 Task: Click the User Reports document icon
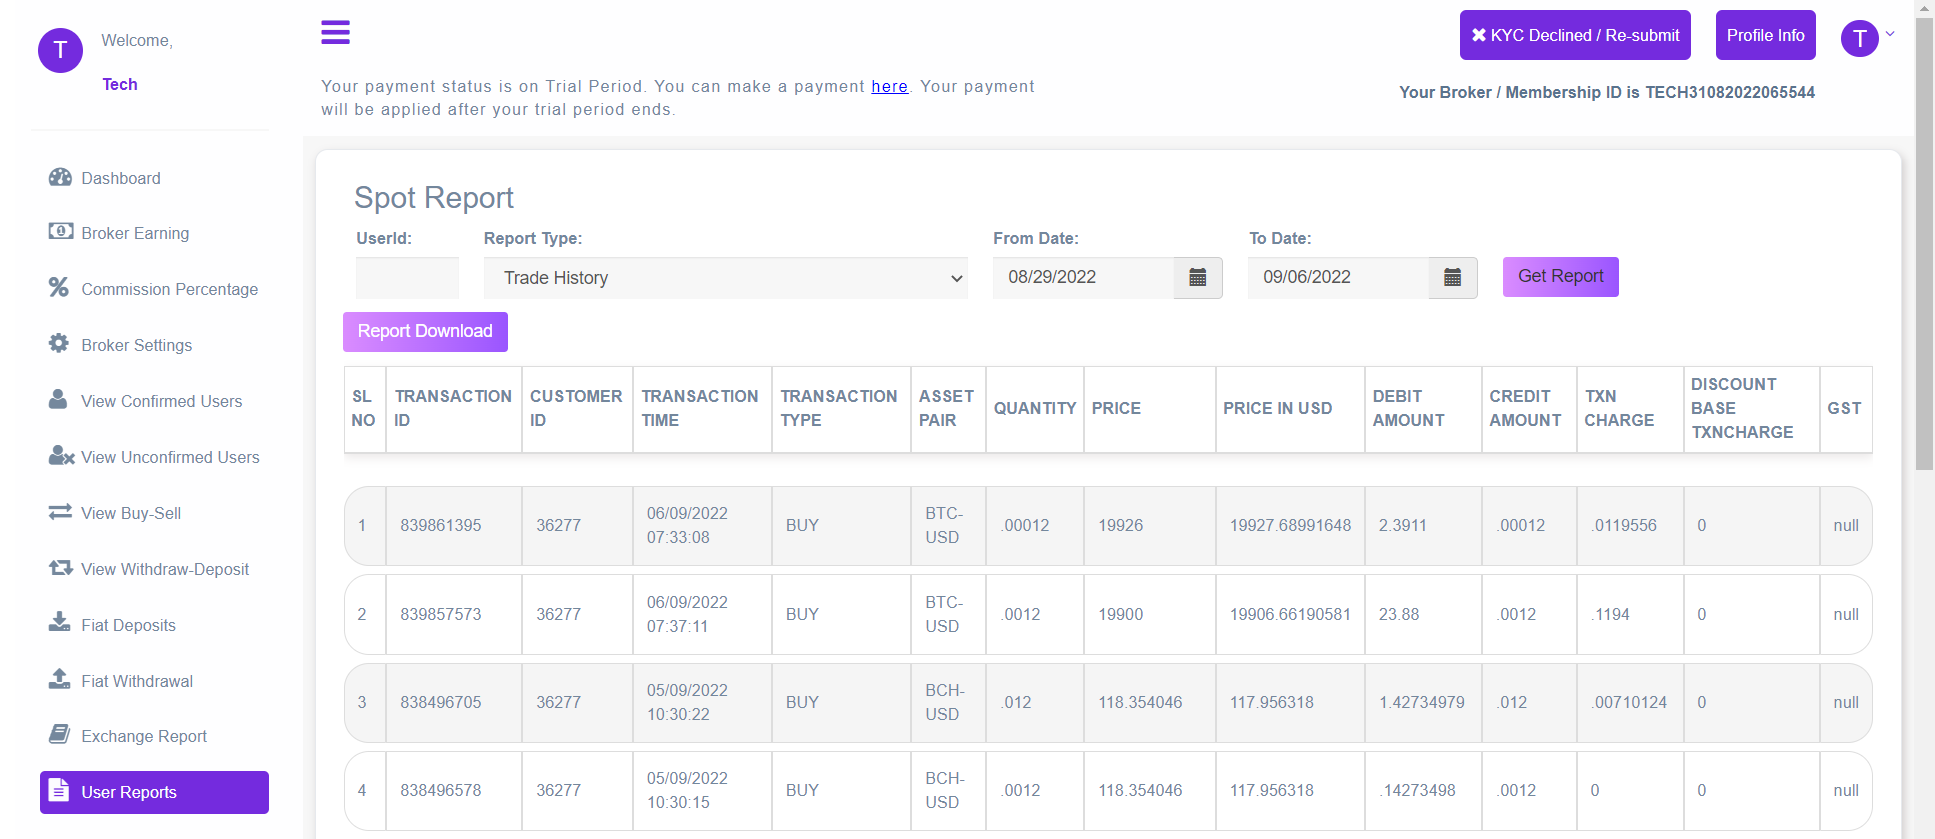click(59, 790)
